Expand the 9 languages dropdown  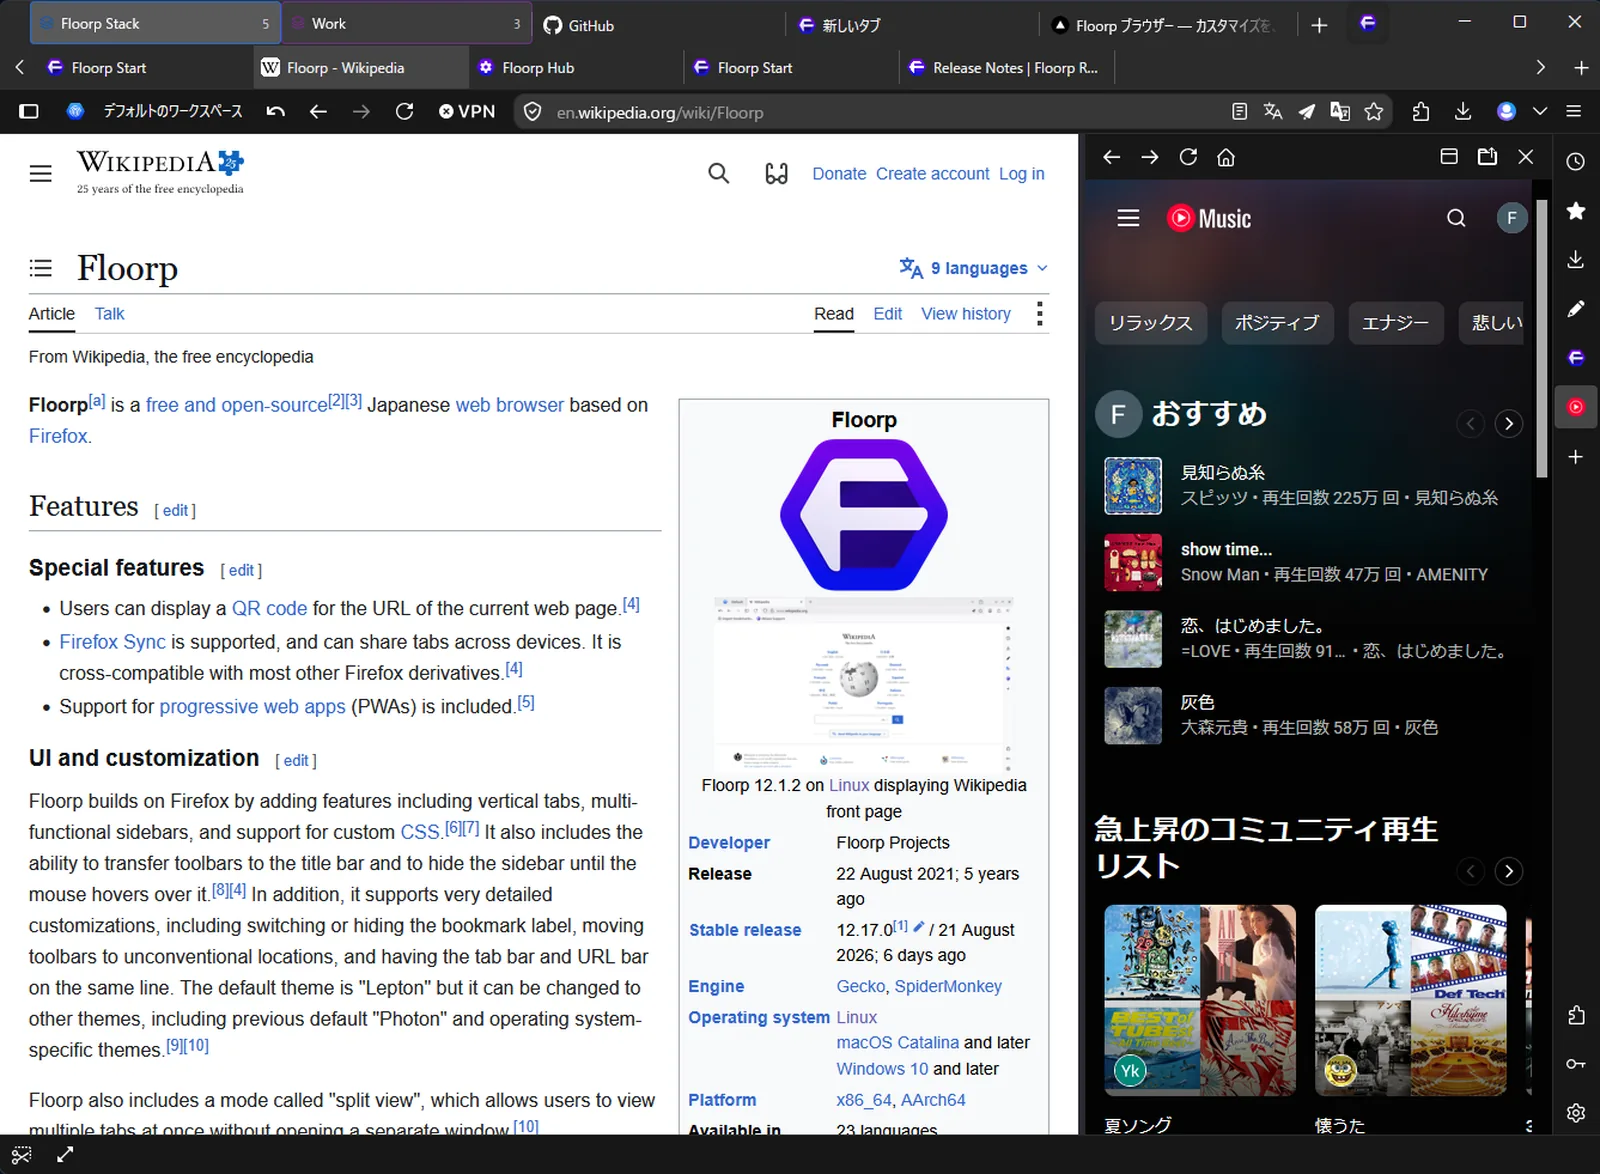coord(974,268)
